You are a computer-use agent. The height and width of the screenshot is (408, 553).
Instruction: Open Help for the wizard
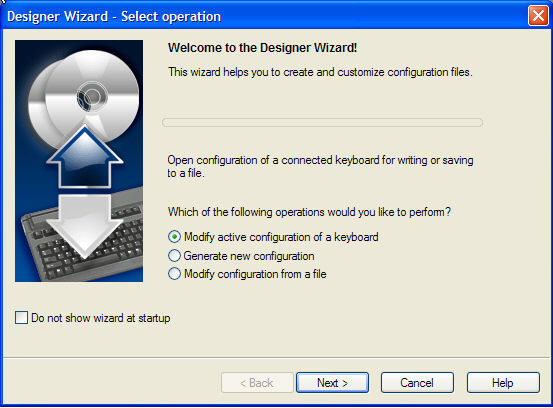(503, 383)
